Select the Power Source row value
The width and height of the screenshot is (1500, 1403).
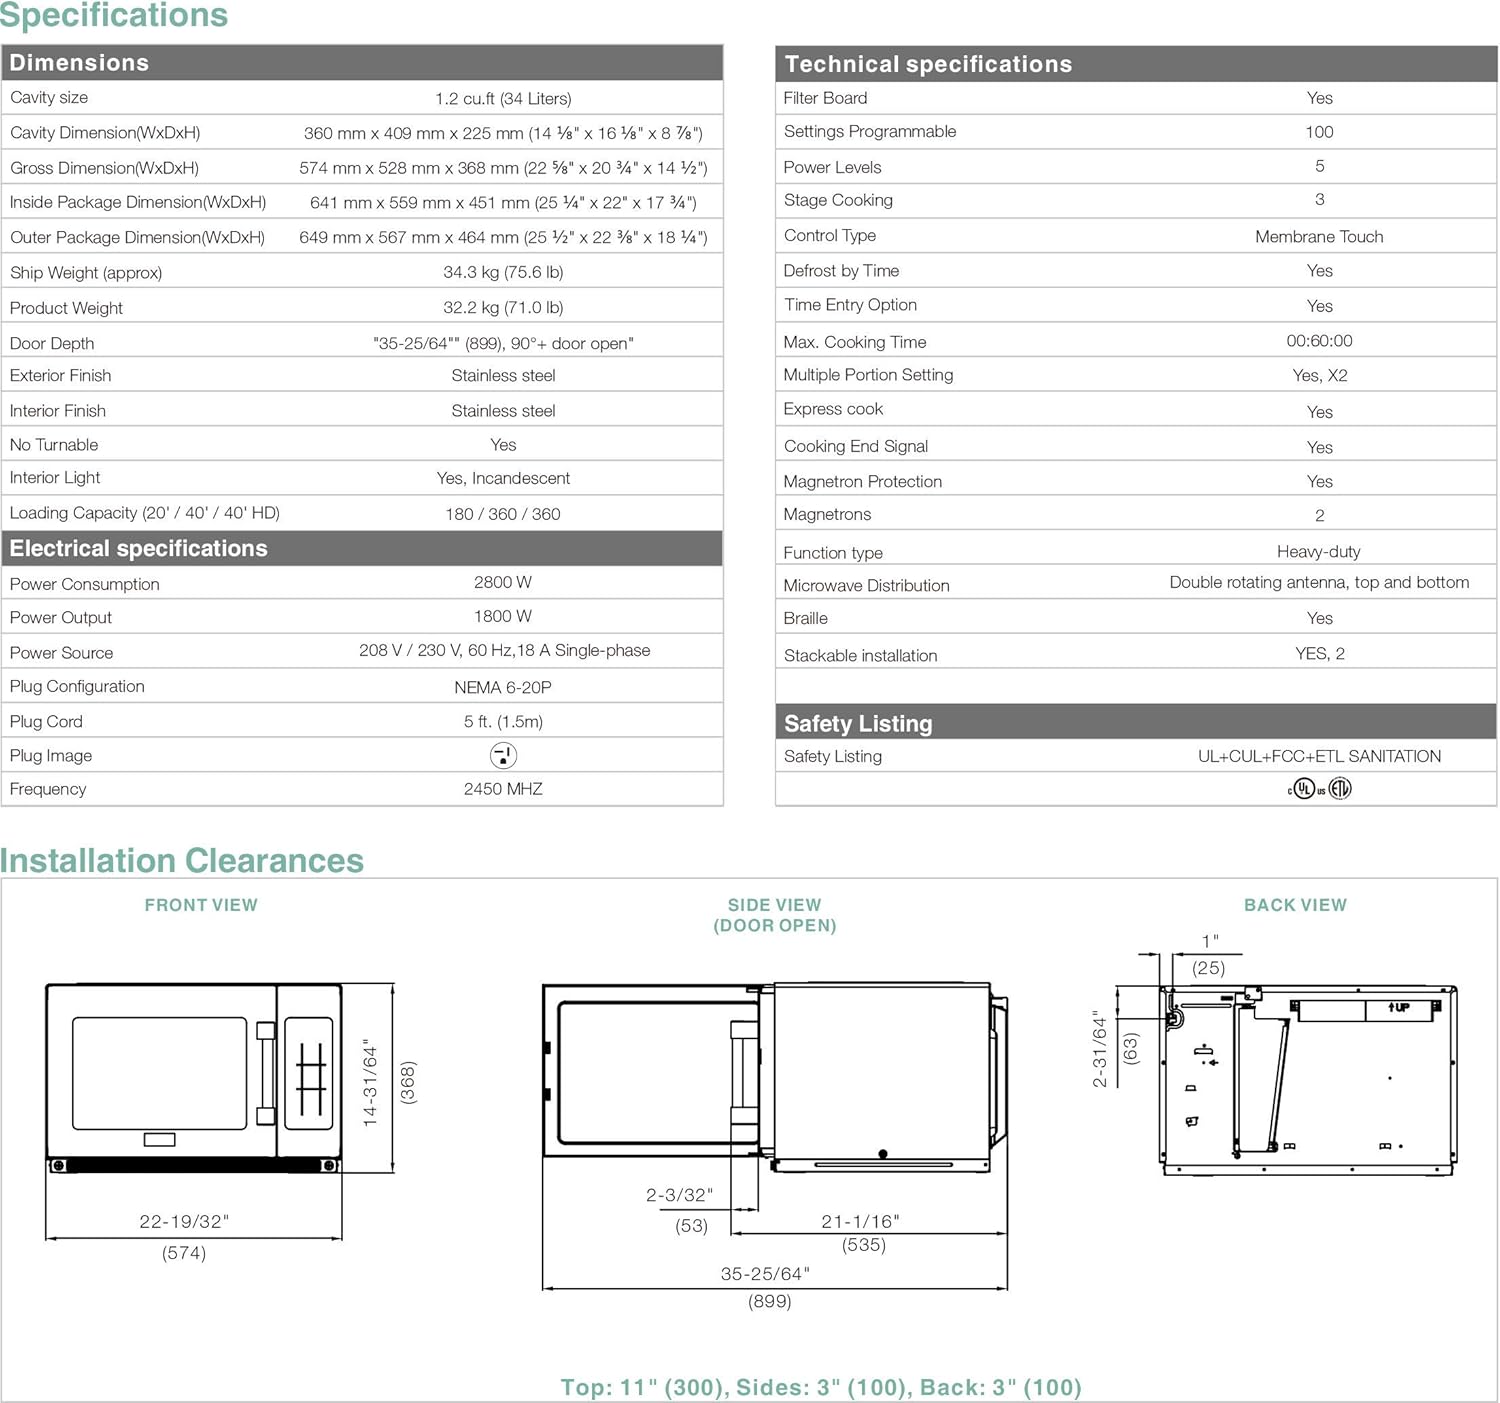tap(504, 651)
